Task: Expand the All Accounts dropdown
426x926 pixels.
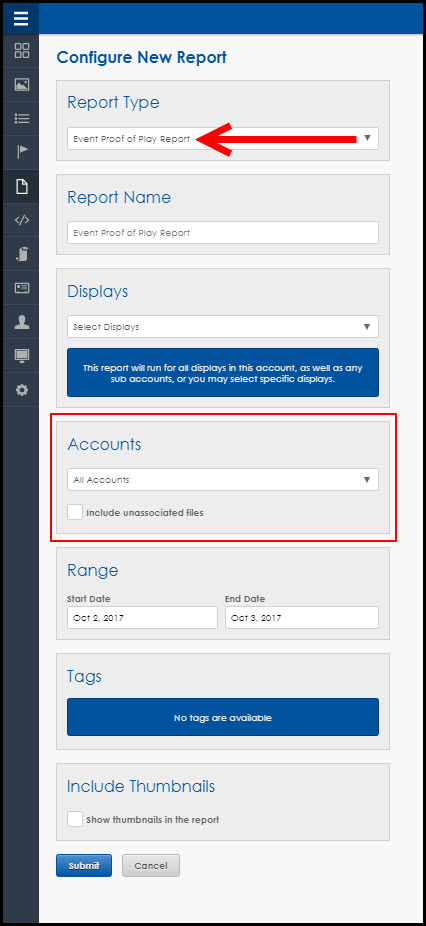Action: tap(223, 480)
